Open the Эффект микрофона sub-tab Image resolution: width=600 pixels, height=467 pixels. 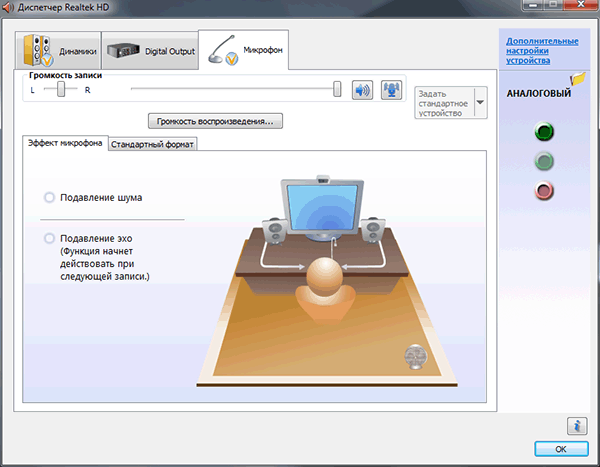click(65, 143)
